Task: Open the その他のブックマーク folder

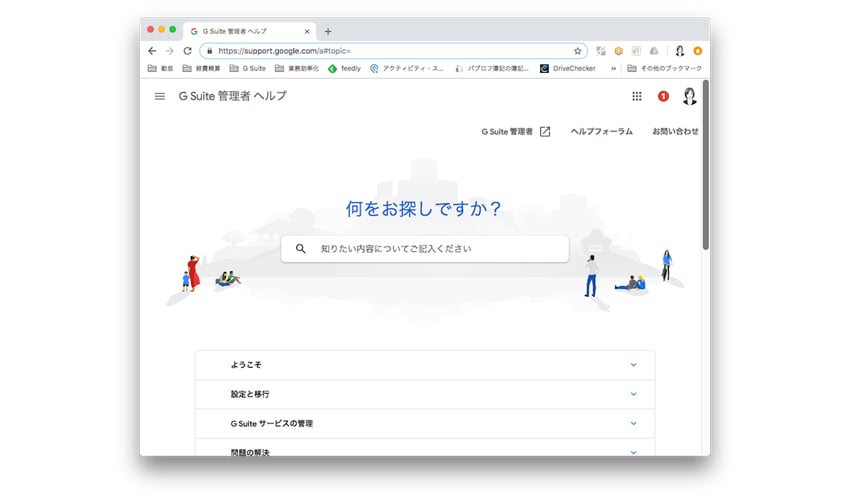Action: [x=664, y=68]
